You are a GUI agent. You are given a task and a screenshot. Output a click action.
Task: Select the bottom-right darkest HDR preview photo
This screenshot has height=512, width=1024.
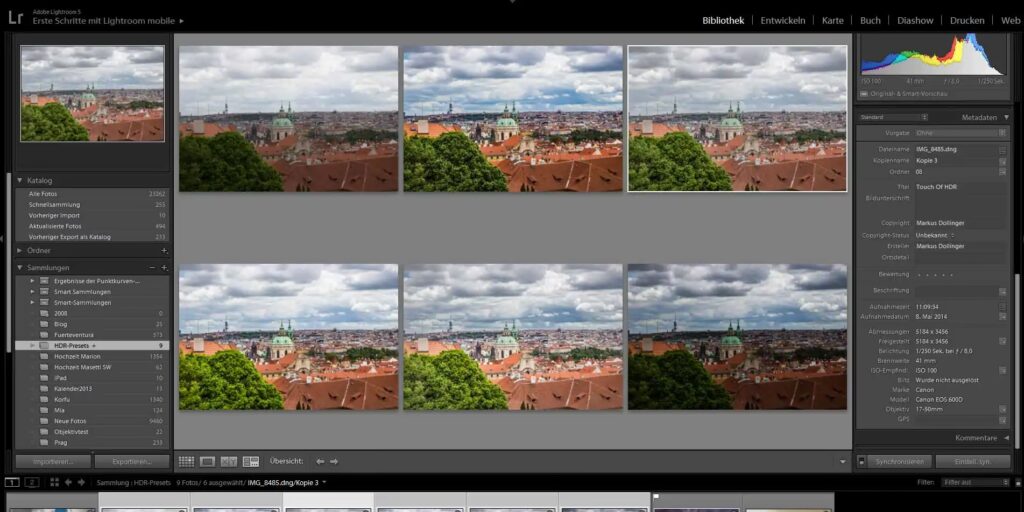click(x=737, y=337)
